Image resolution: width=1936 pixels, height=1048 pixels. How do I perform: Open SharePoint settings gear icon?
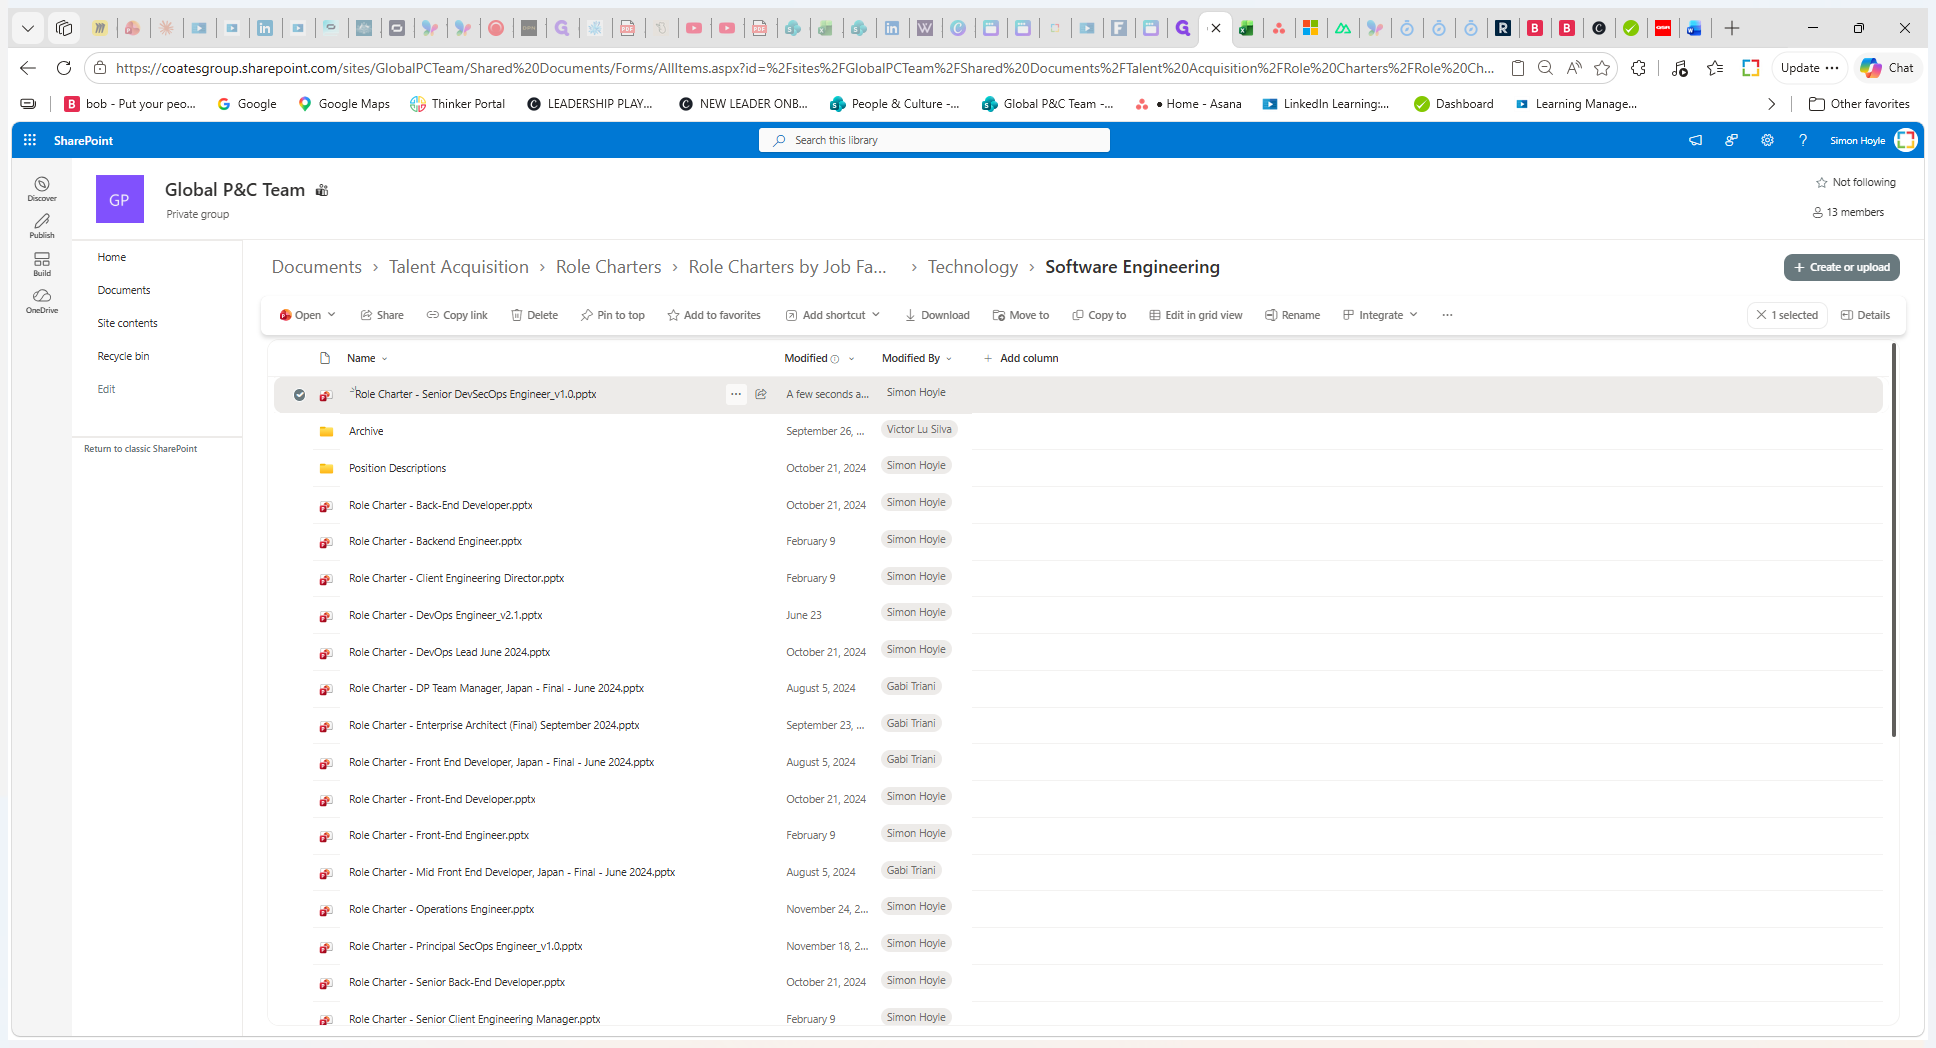coord(1767,140)
